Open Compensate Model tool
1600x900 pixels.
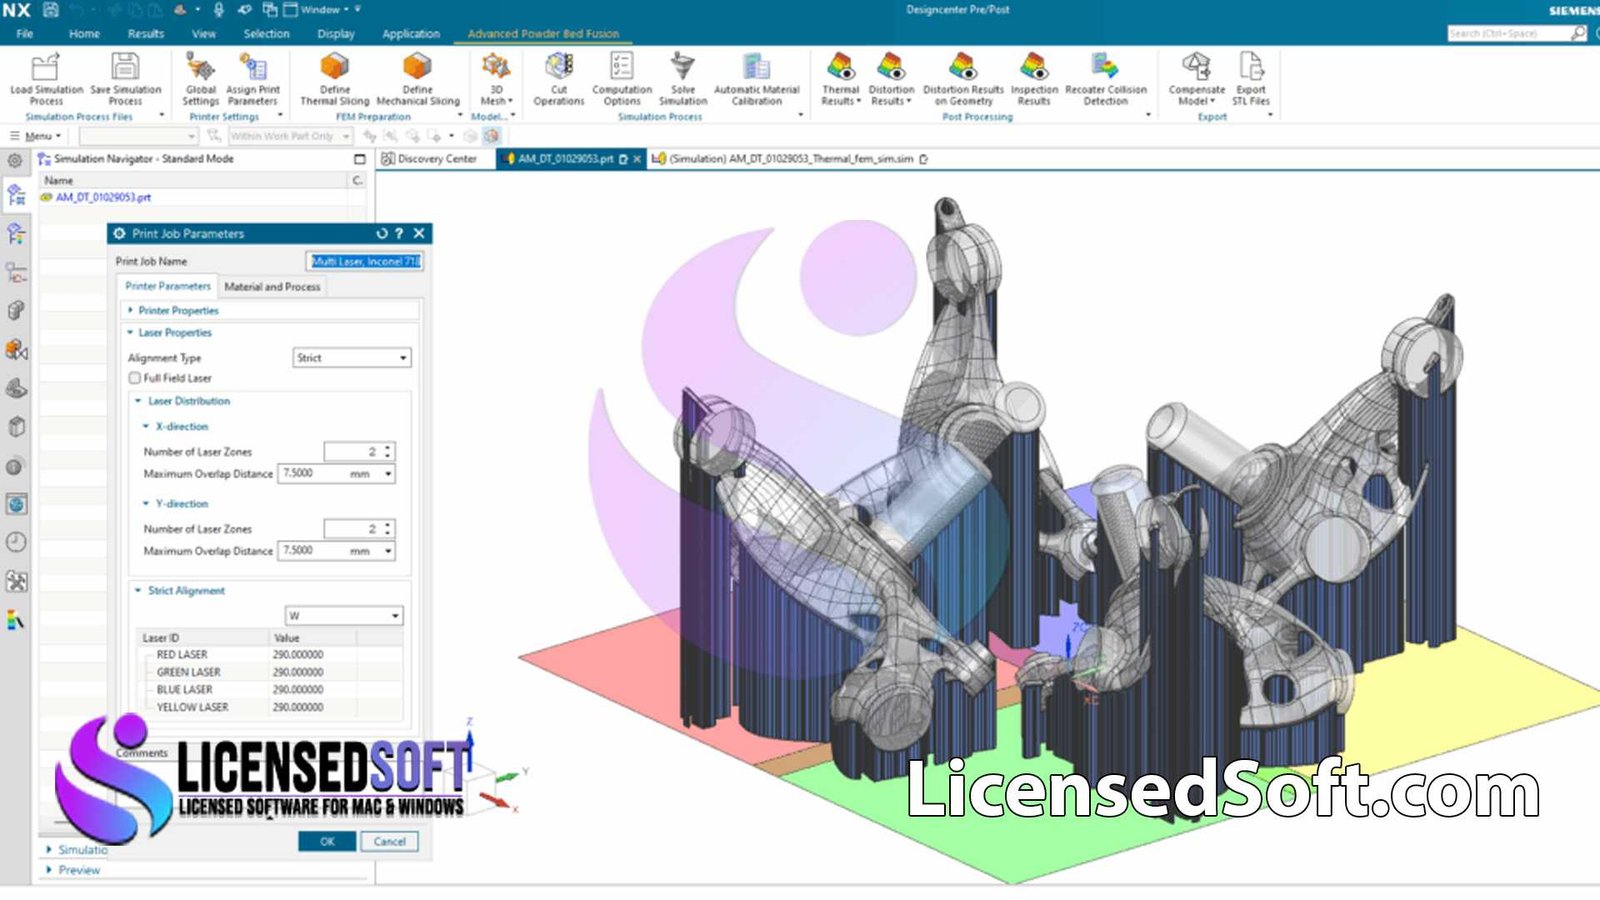pos(1196,80)
